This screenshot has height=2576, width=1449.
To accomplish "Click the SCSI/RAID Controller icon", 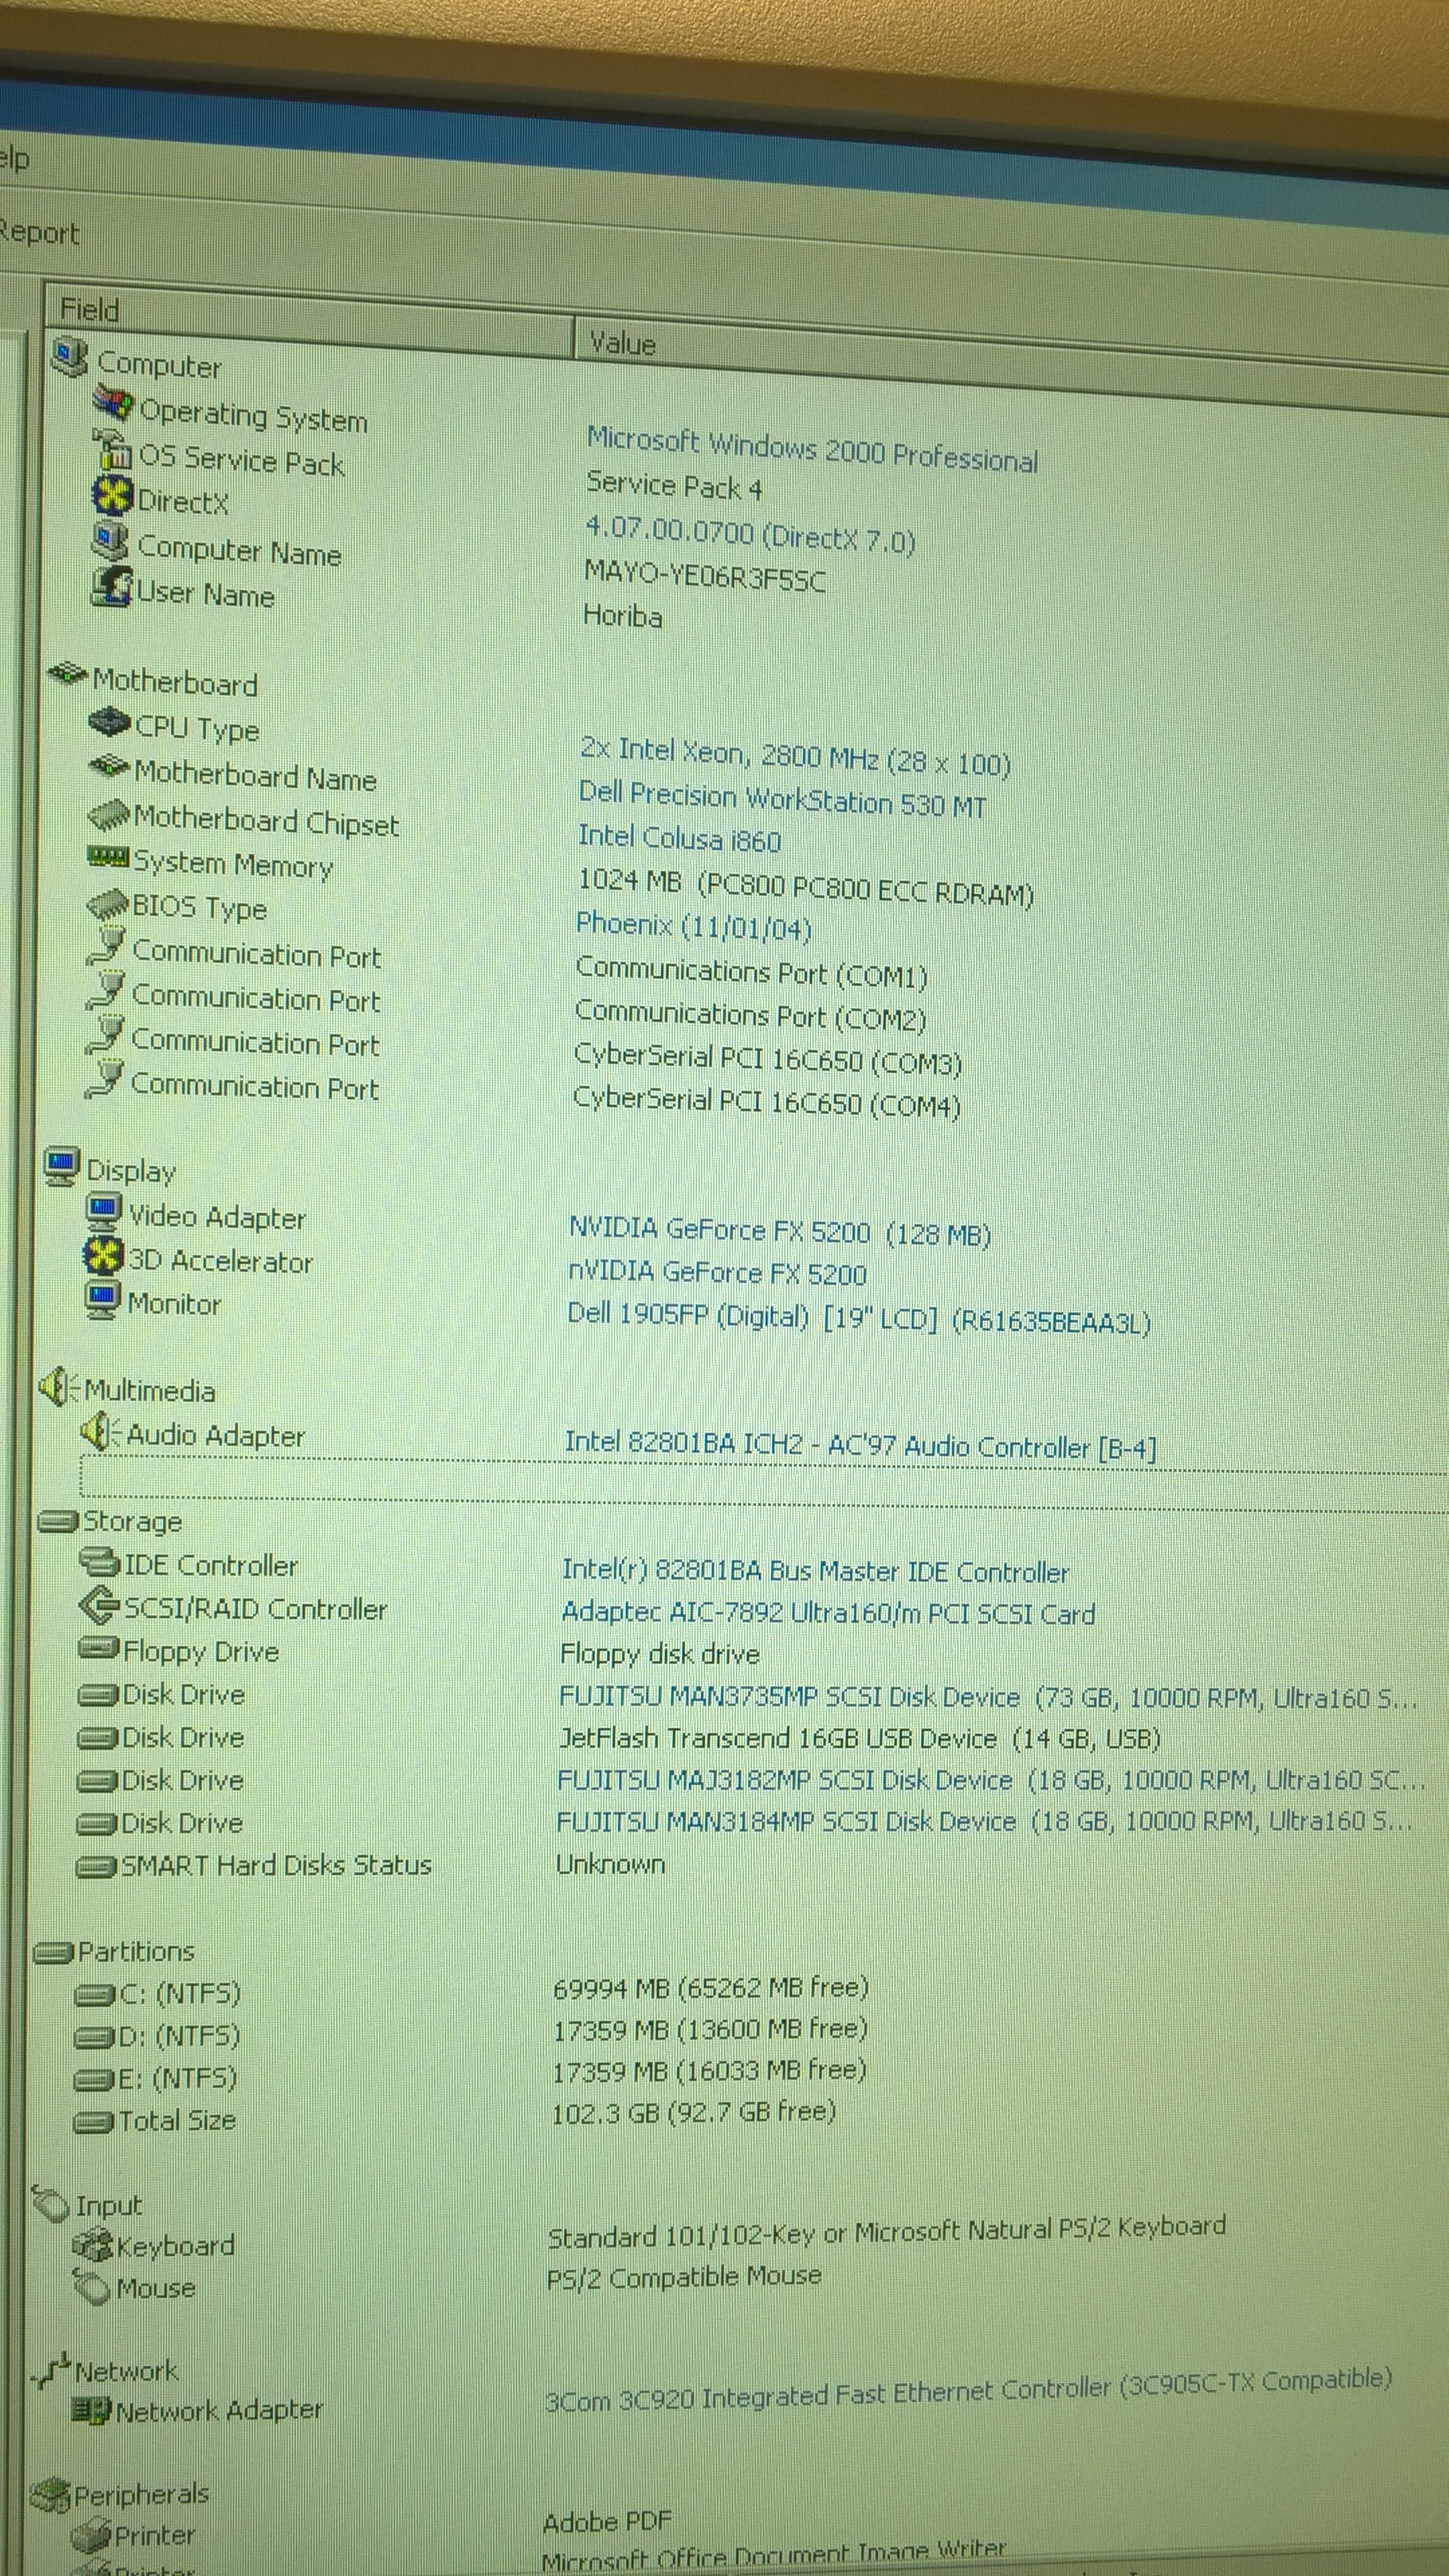I will [98, 1606].
